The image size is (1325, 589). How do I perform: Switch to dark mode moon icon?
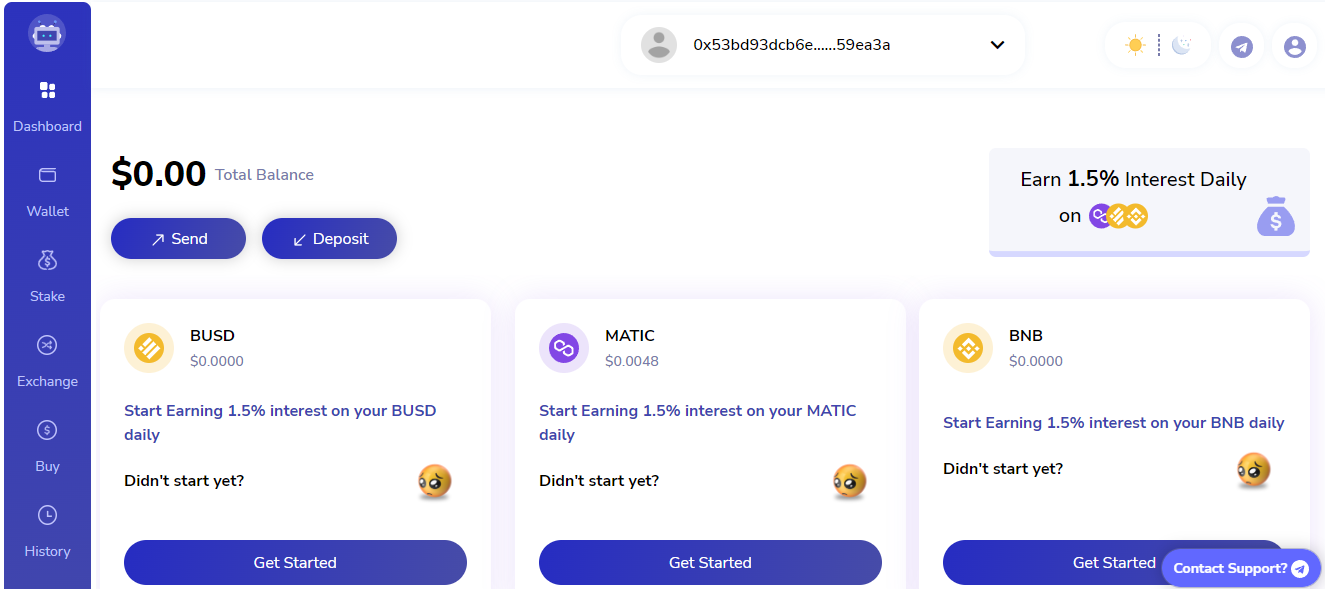(1182, 45)
